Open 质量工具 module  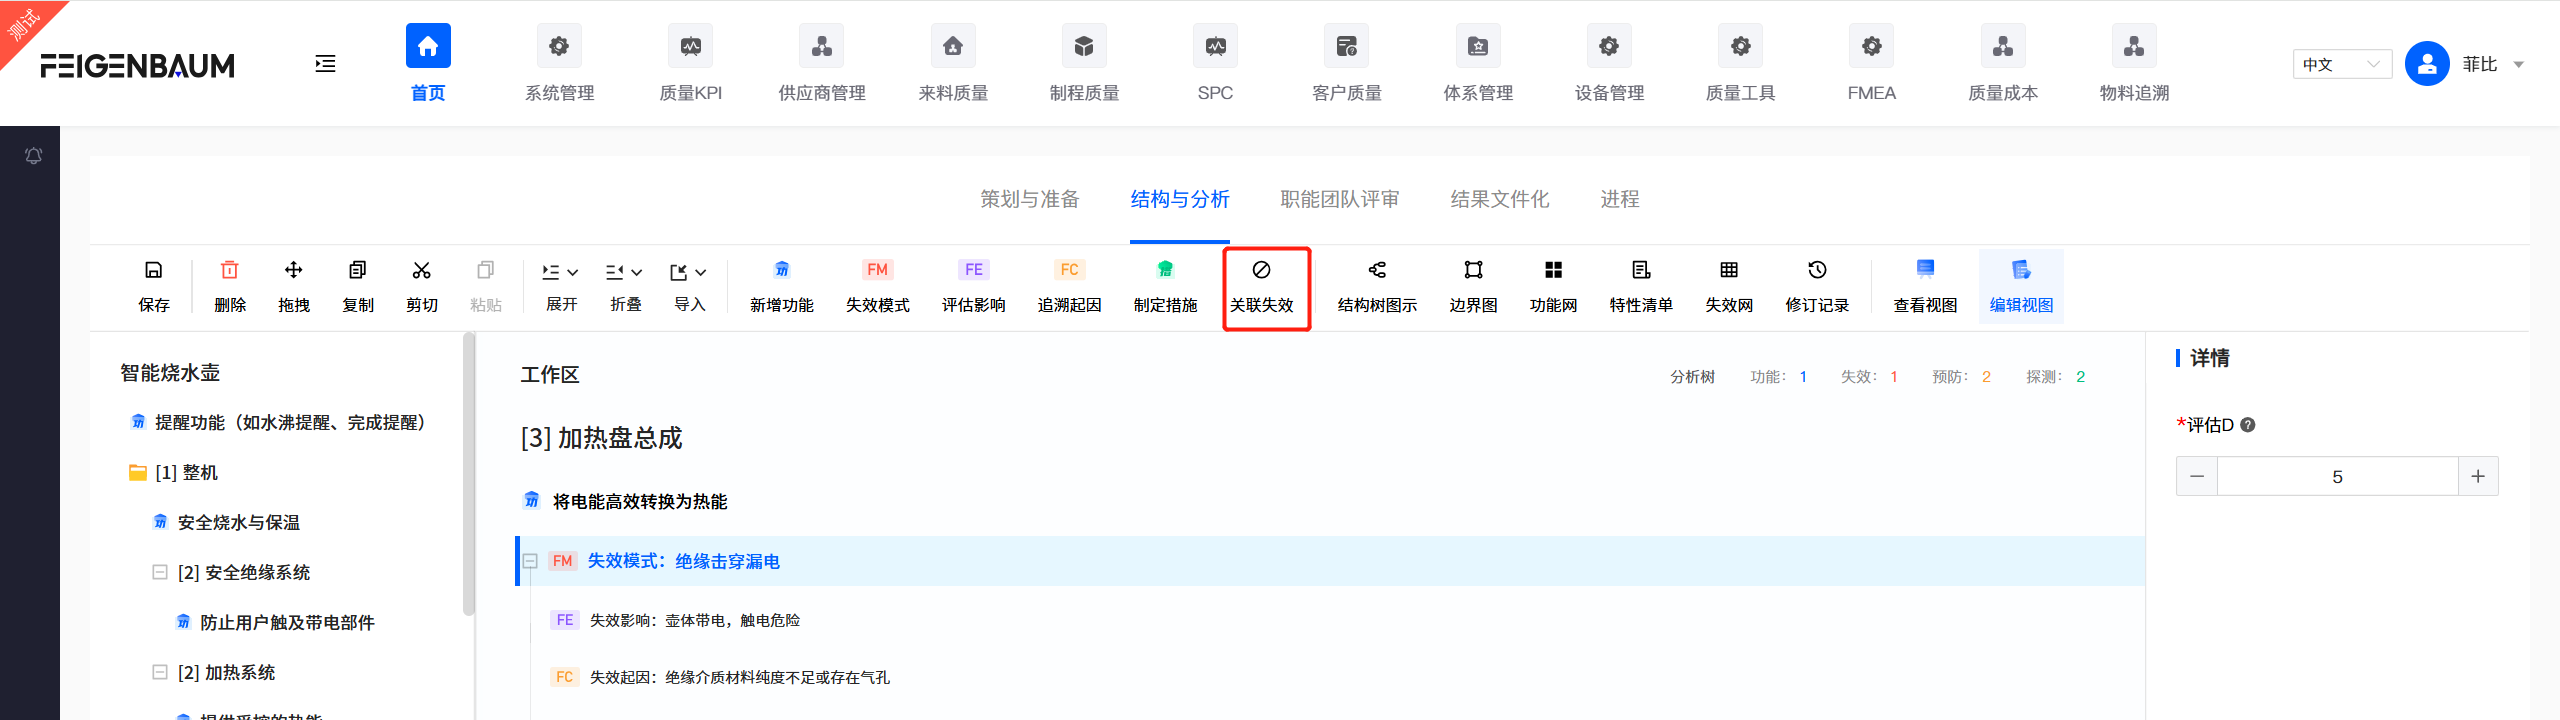pyautogui.click(x=1740, y=65)
